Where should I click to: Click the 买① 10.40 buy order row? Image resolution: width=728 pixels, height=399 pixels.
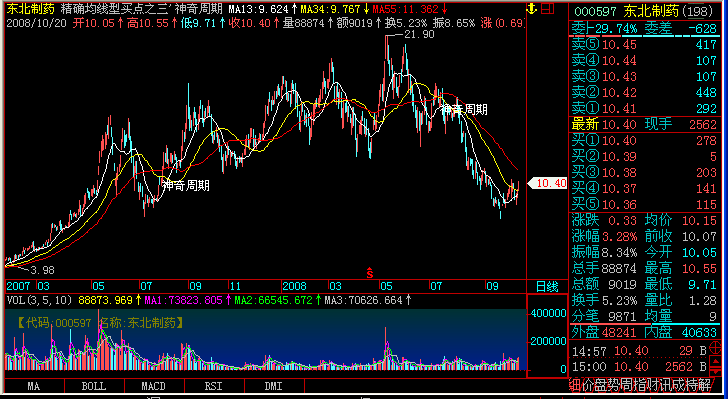click(x=644, y=140)
